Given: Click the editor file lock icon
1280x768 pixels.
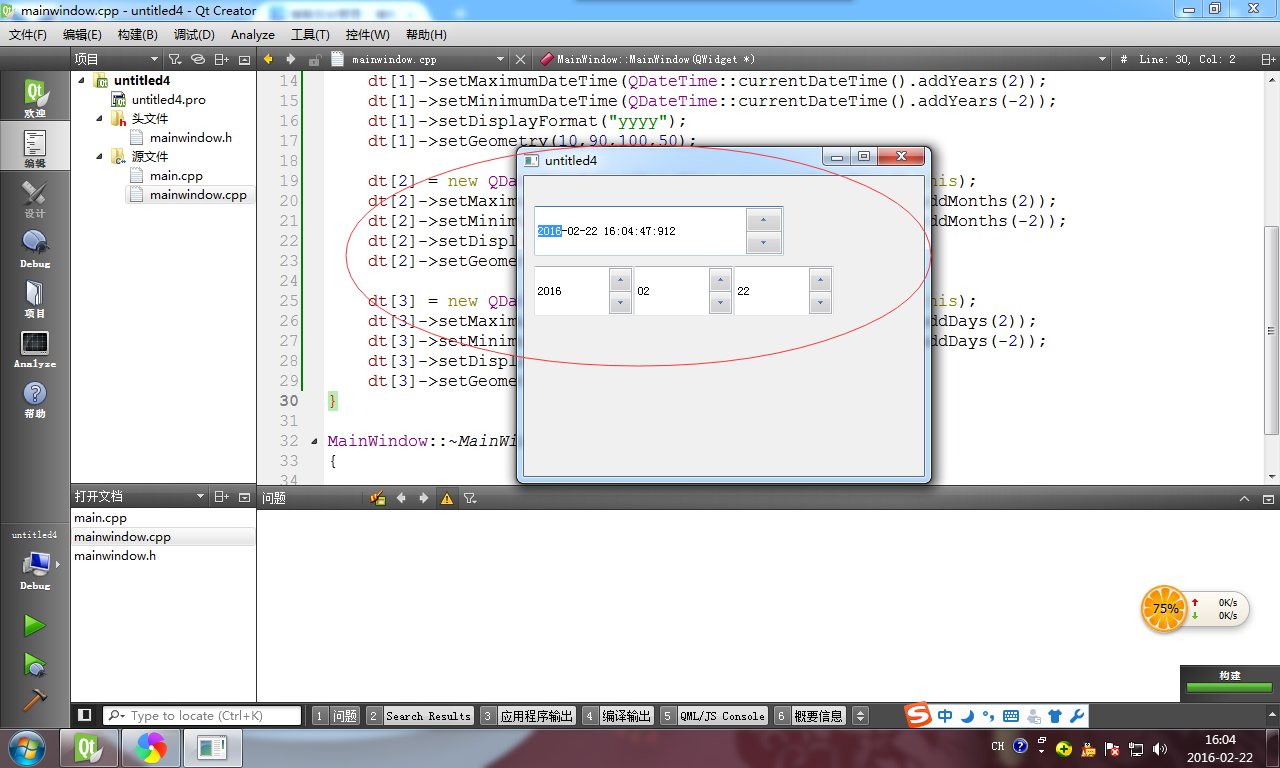Looking at the screenshot, I should (x=315, y=60).
